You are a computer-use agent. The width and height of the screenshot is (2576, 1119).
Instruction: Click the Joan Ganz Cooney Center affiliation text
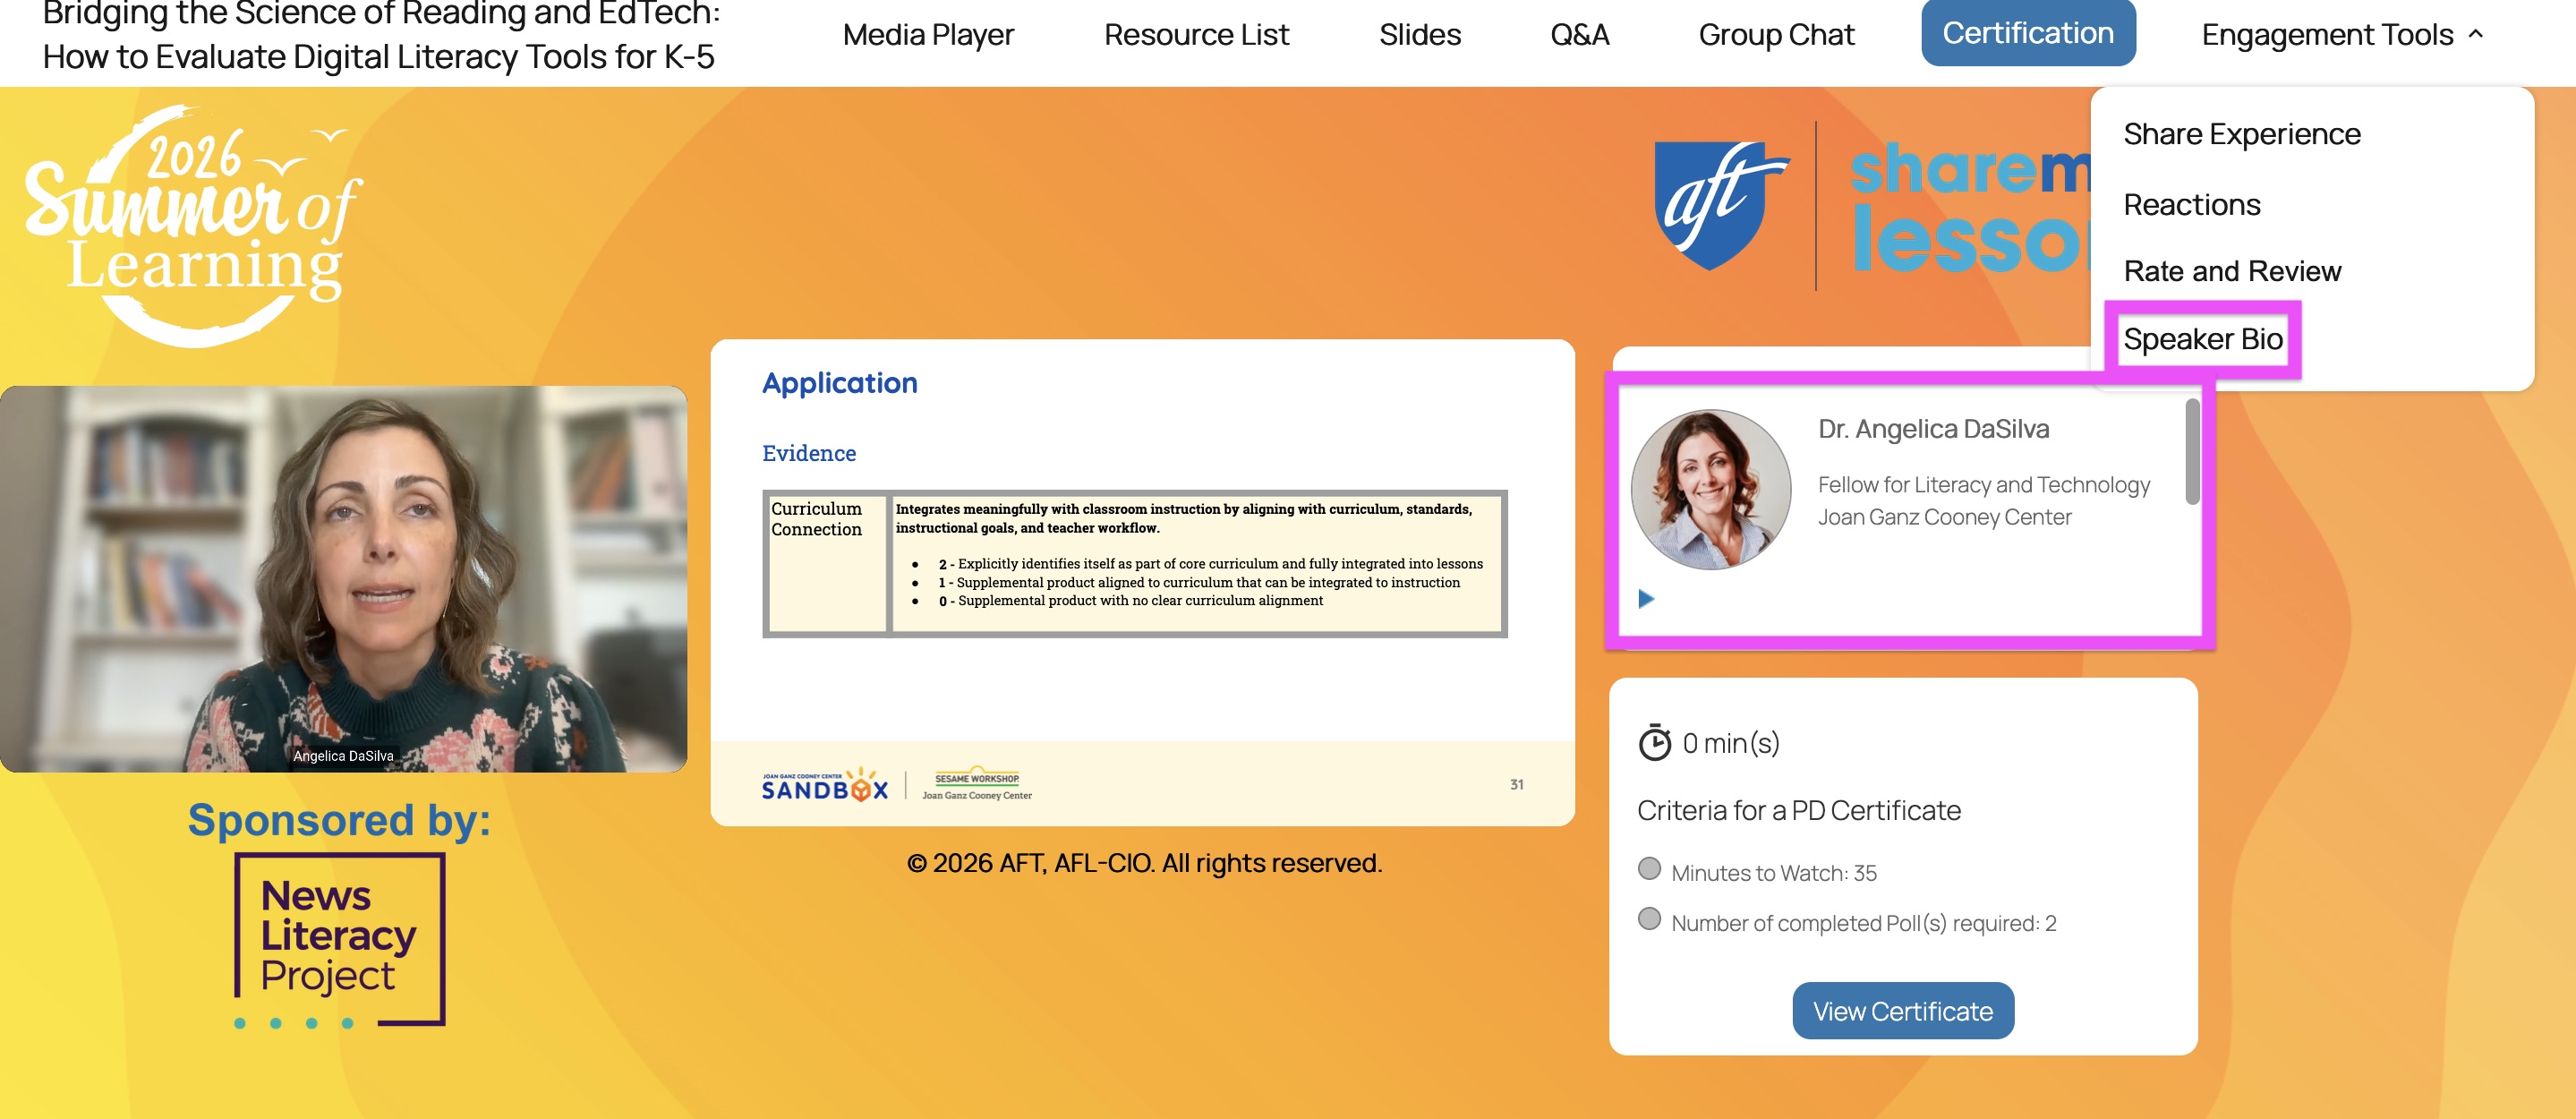[x=1944, y=517]
